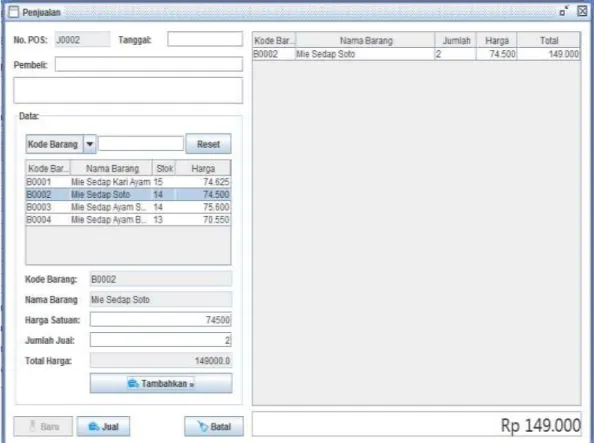594x443 pixels.
Task: Click the price cell 74.625
Action: coord(203,182)
